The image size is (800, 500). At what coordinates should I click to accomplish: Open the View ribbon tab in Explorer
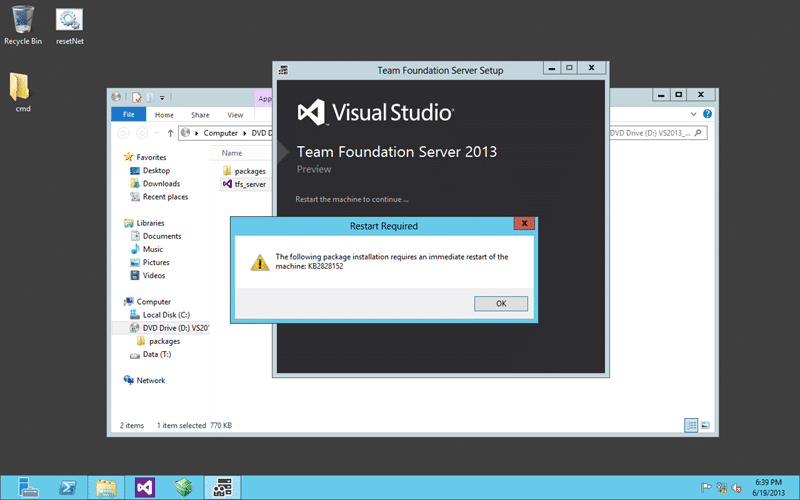tap(235, 115)
